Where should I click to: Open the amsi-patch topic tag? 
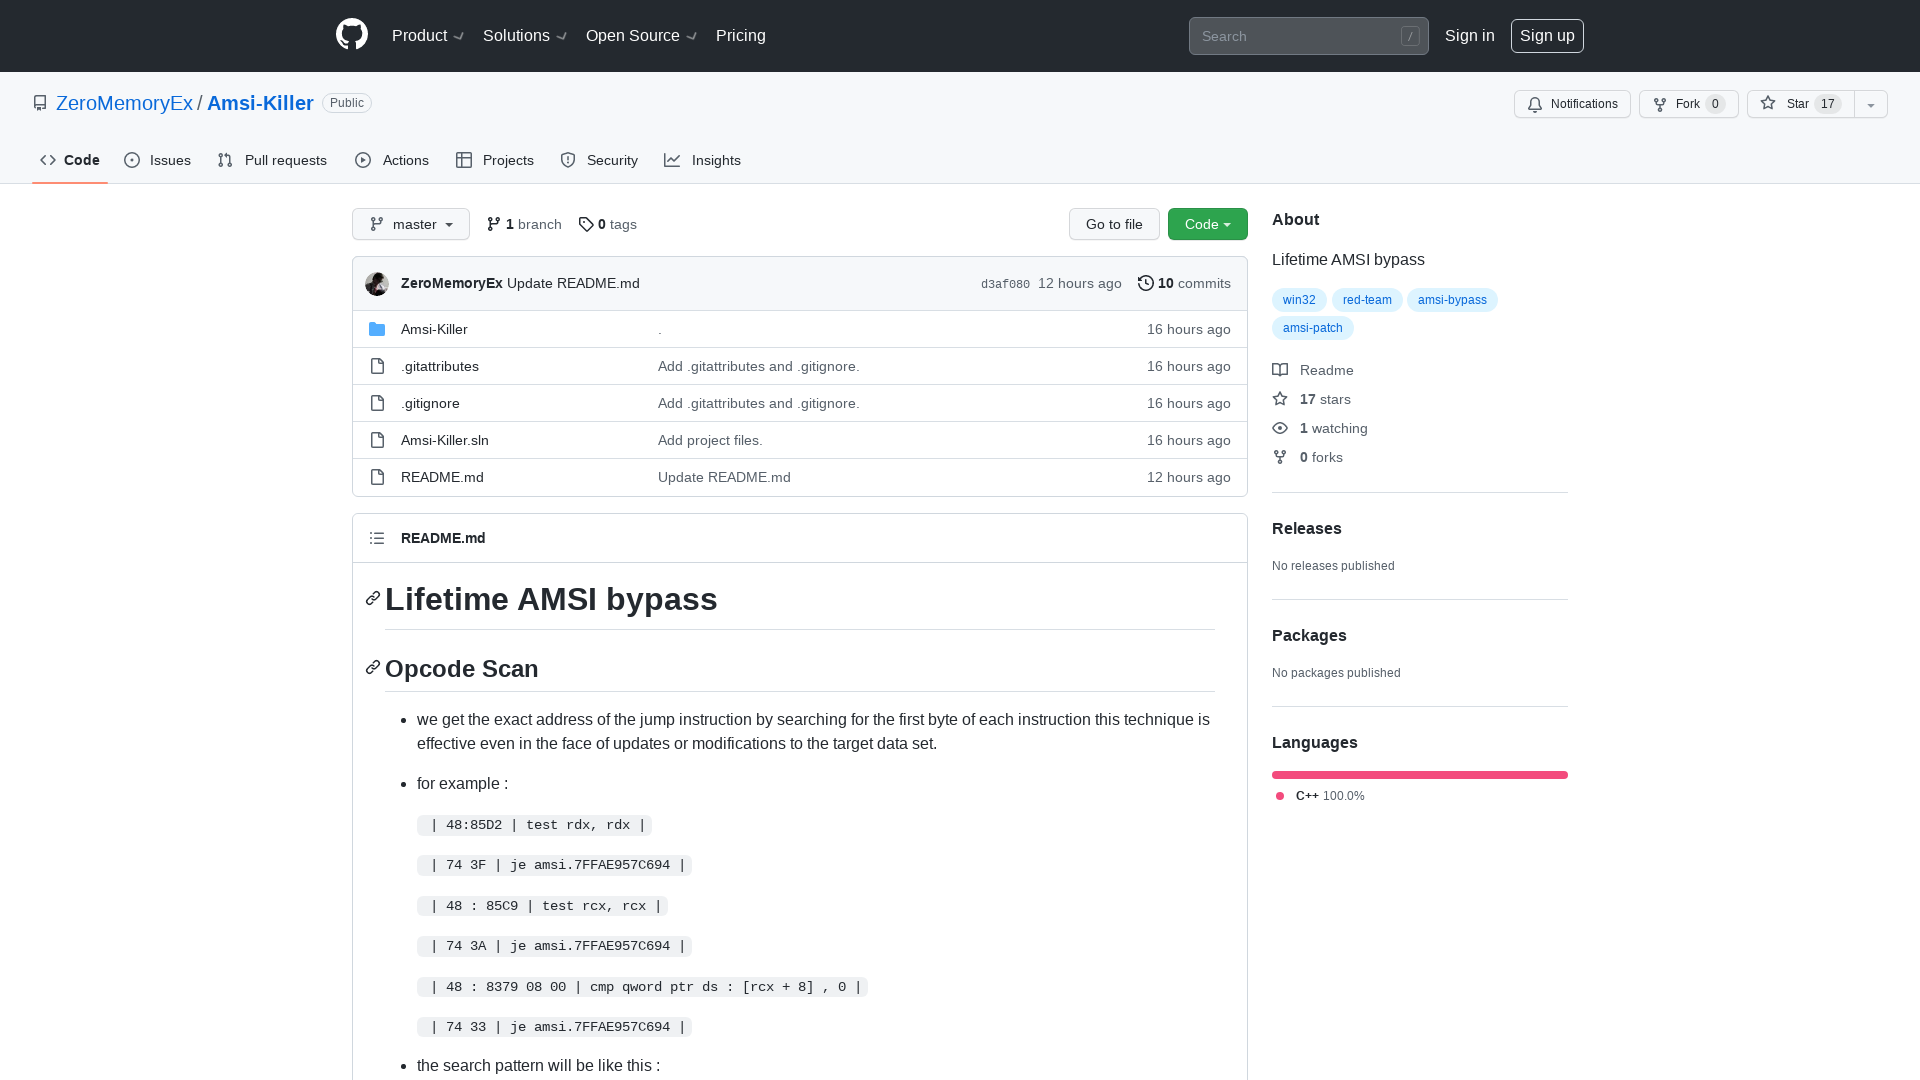[x=1313, y=328]
